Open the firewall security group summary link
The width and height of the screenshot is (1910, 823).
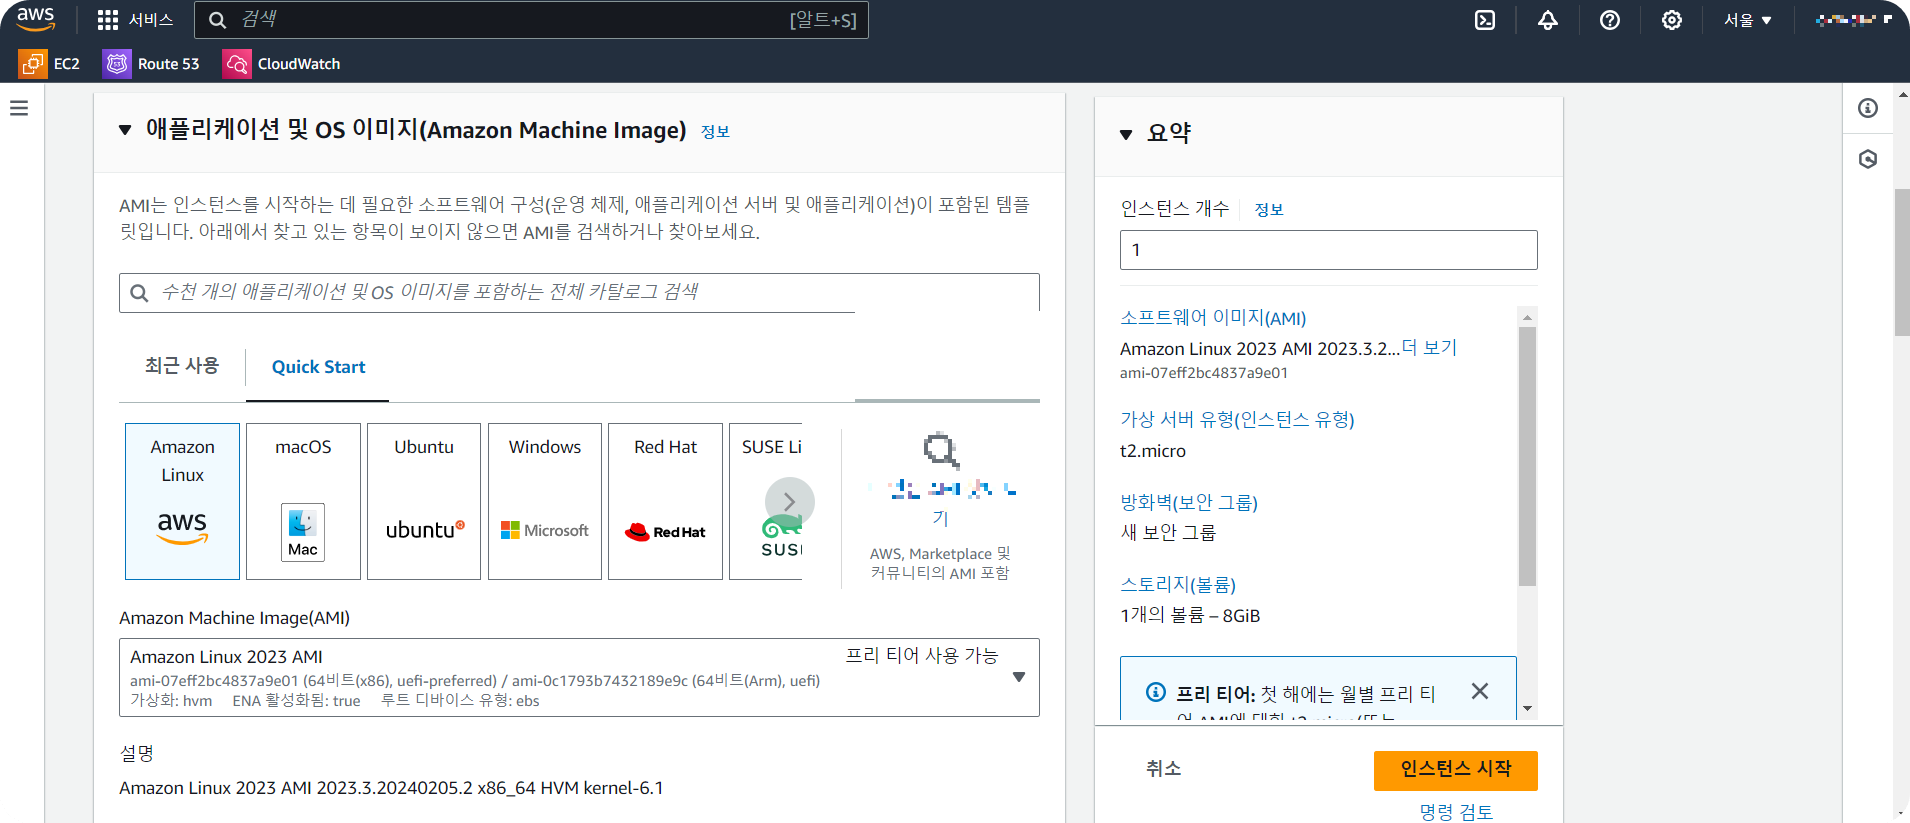[x=1189, y=502]
